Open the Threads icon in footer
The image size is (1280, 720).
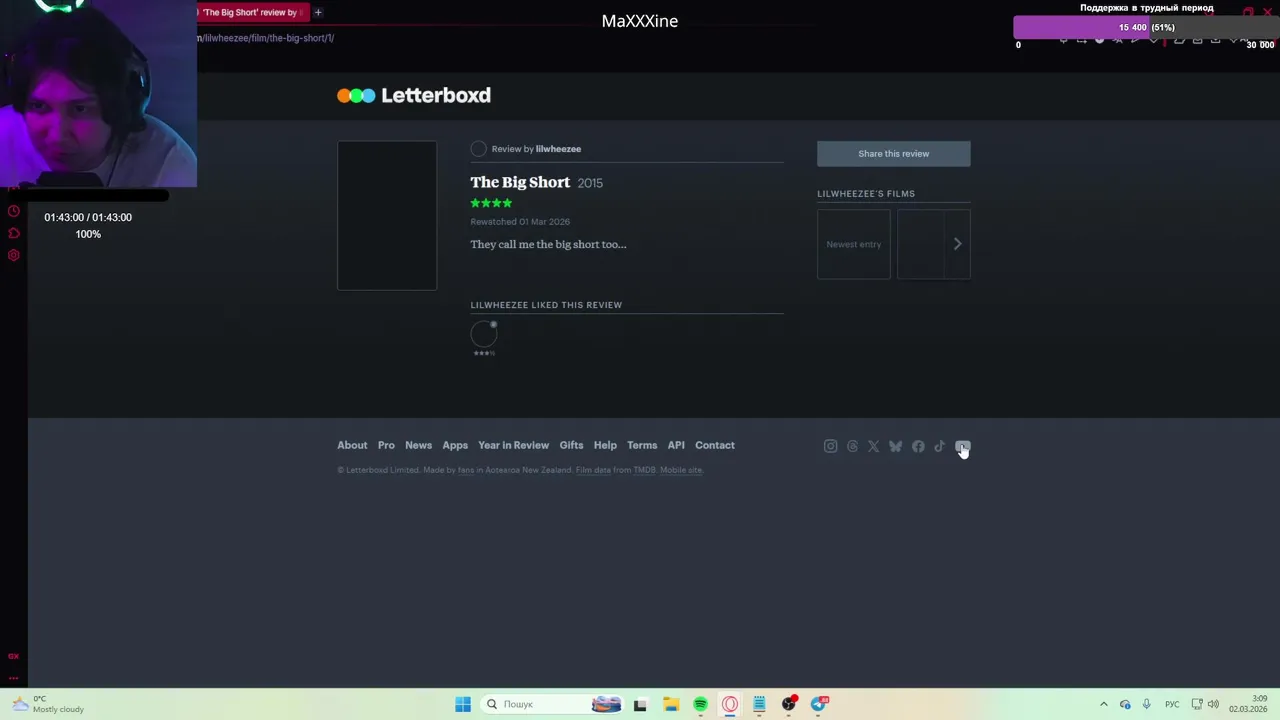[x=852, y=446]
